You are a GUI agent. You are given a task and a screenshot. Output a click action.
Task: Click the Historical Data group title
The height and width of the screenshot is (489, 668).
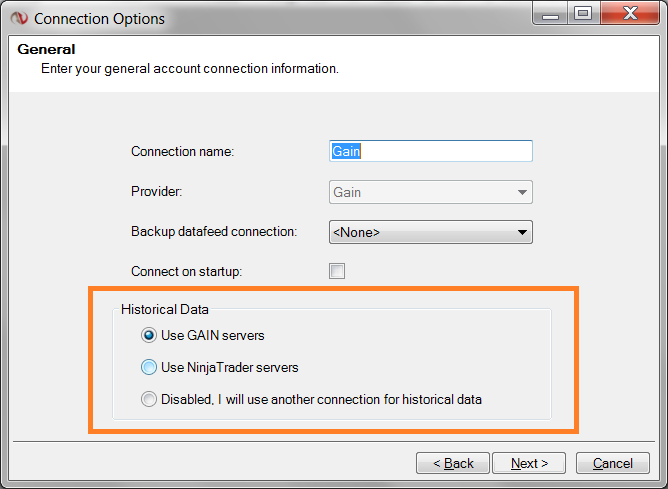coord(165,310)
